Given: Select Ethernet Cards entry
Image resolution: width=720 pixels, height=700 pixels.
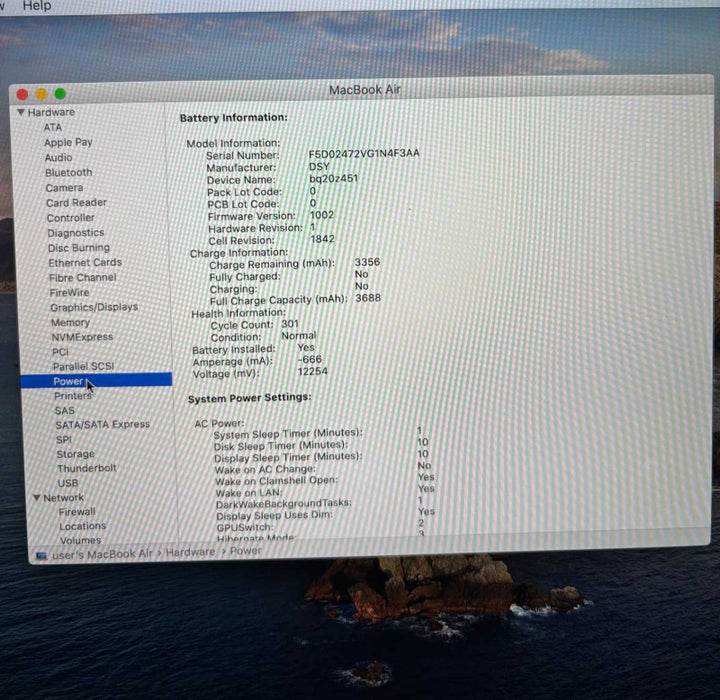Looking at the screenshot, I should tap(85, 263).
